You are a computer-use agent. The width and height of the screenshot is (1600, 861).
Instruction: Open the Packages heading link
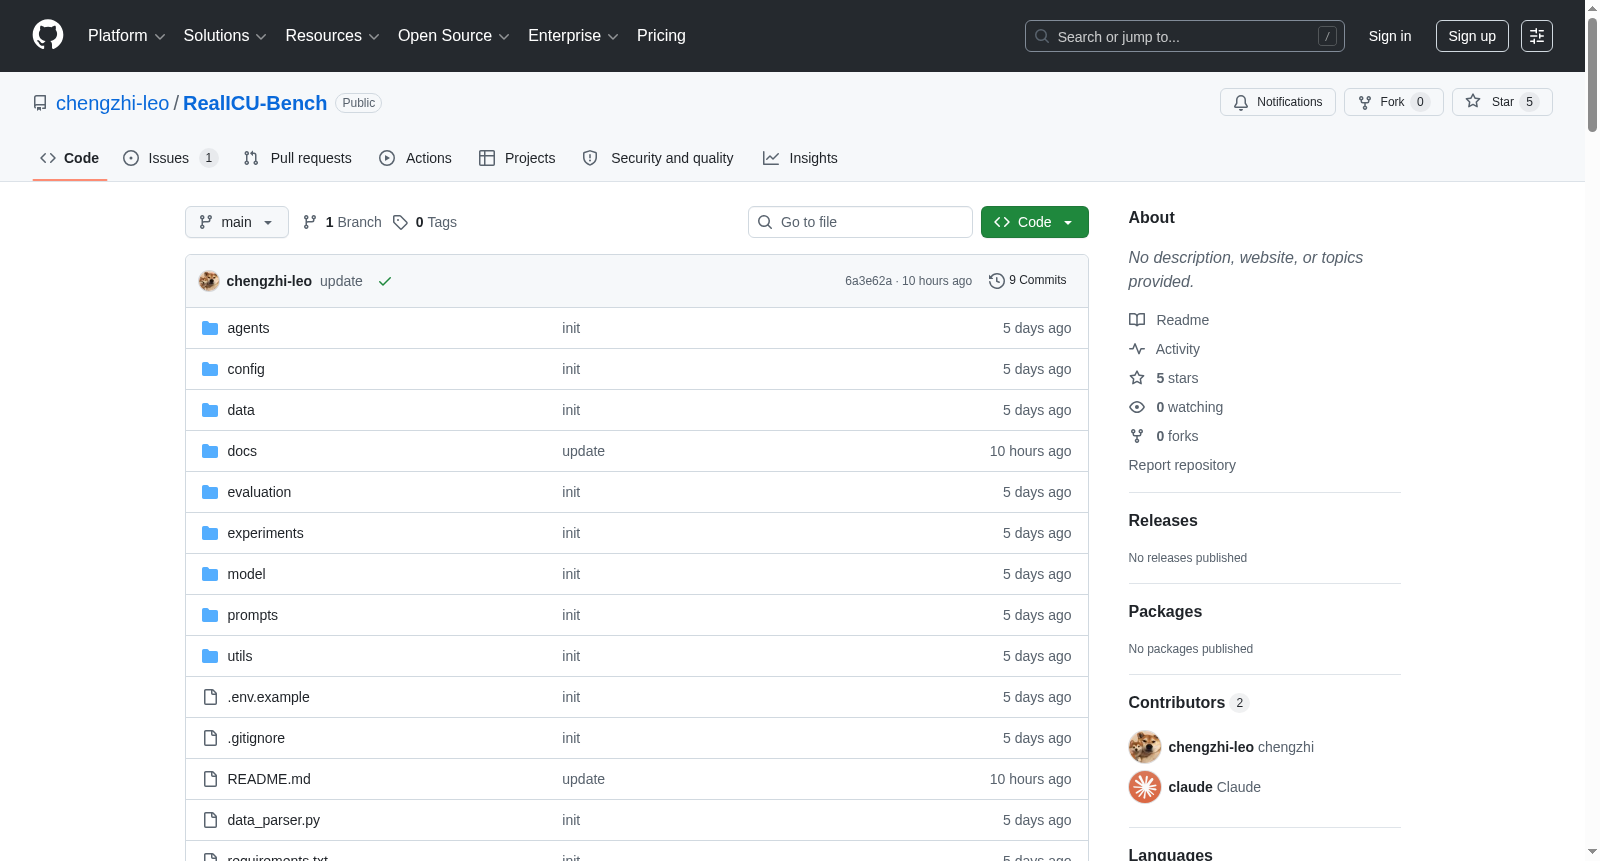[x=1165, y=612]
